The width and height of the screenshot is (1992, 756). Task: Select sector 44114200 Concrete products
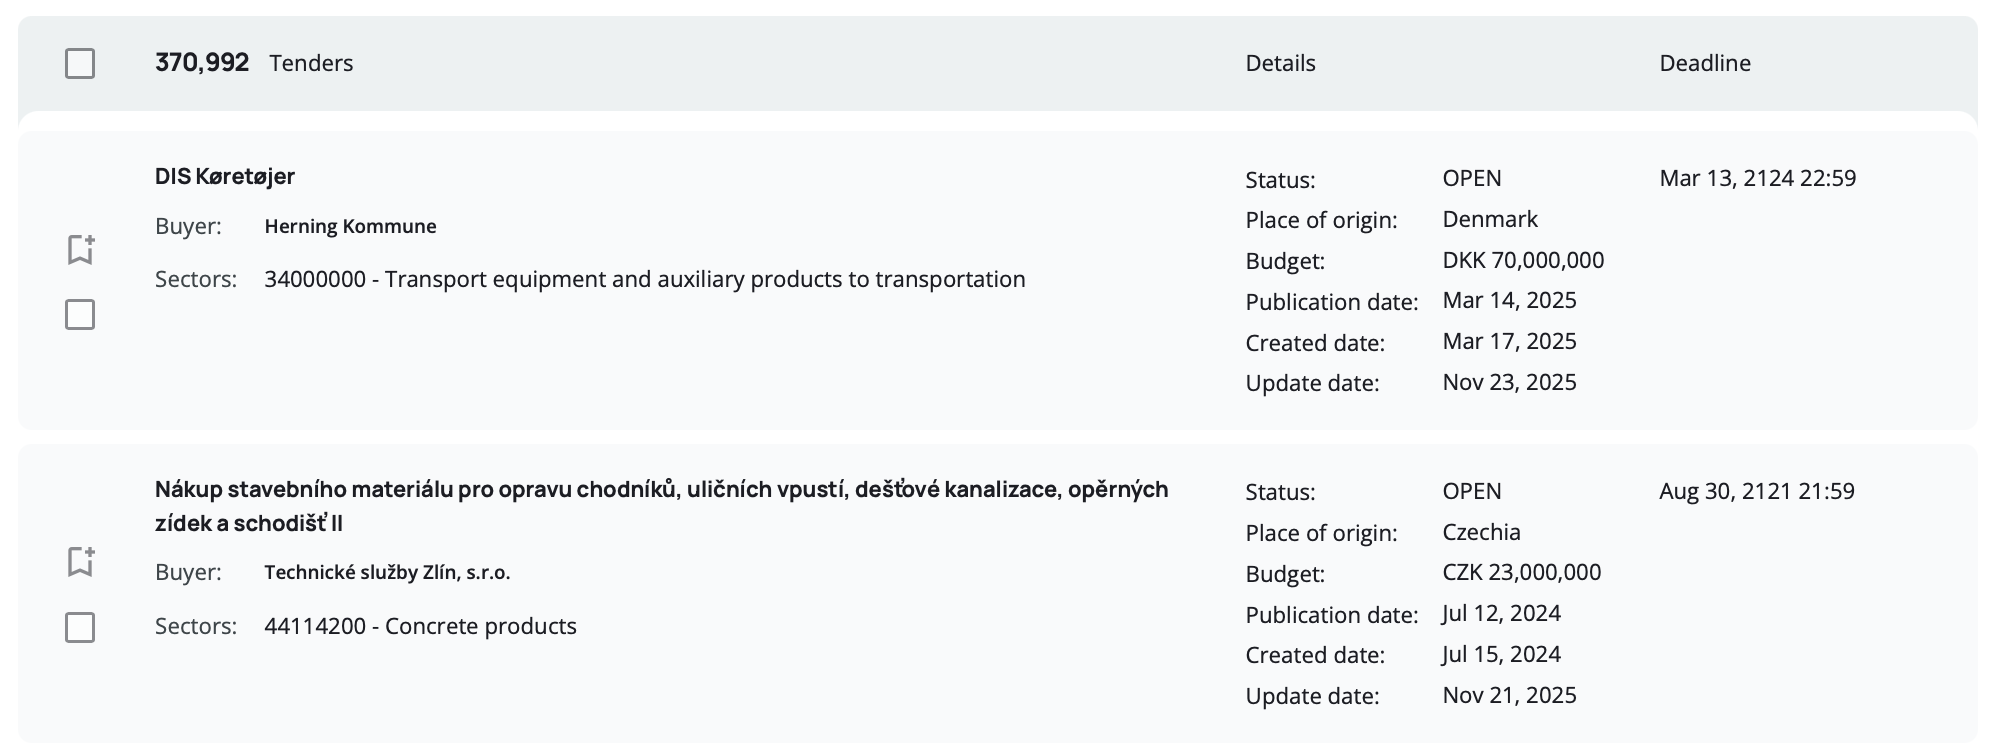[420, 626]
